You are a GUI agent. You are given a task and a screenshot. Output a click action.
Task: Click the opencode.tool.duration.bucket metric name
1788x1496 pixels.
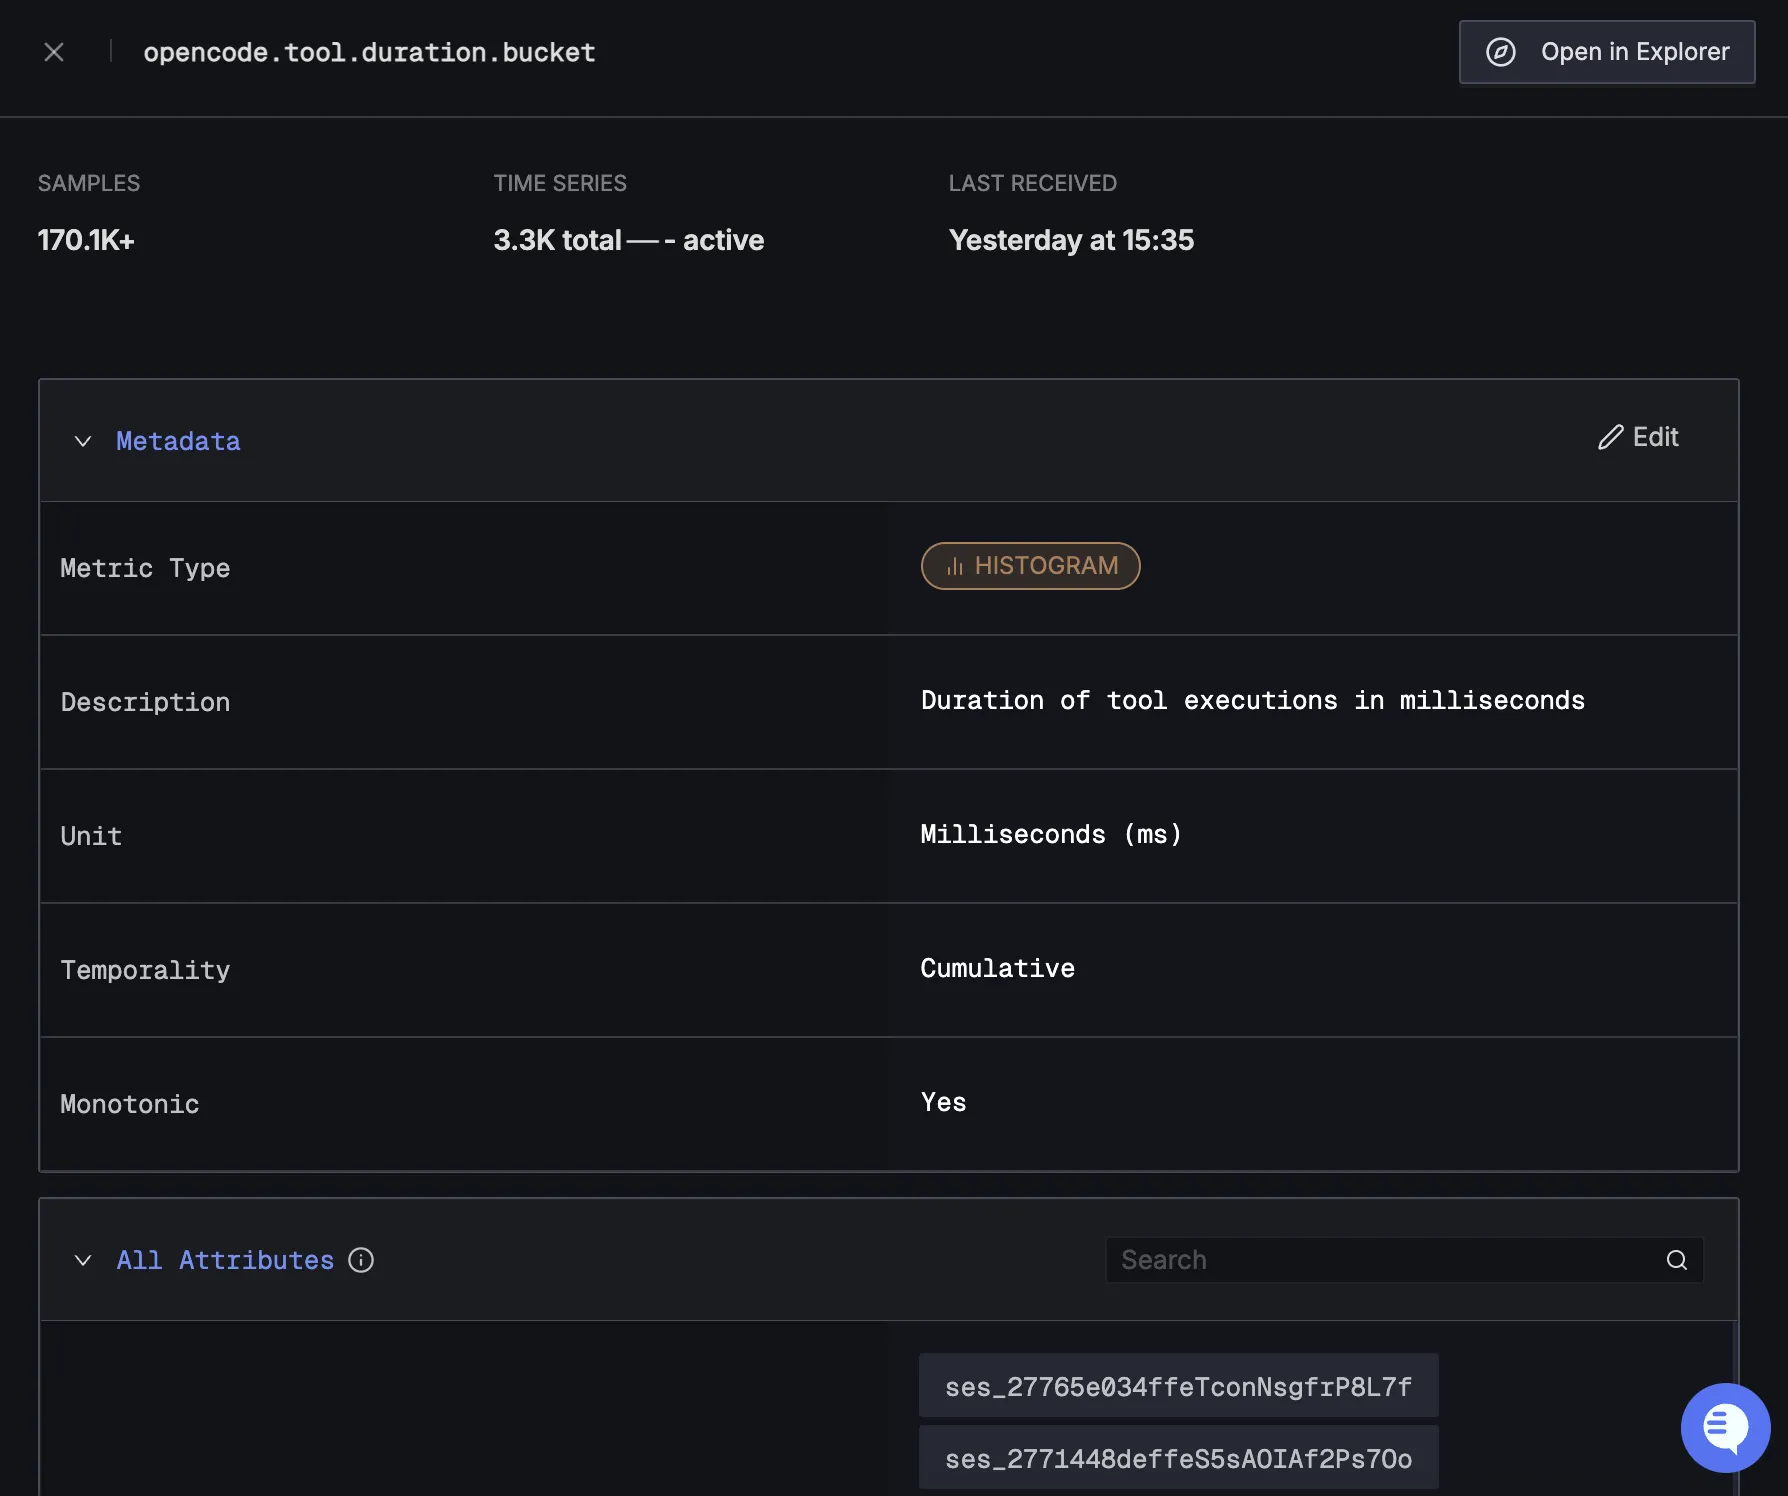pos(369,52)
